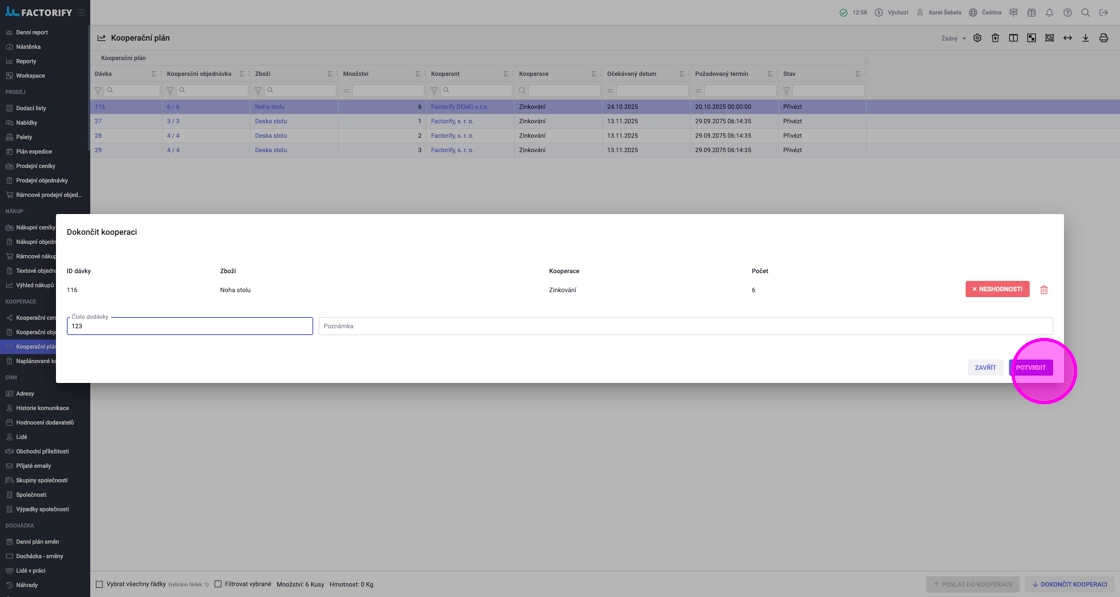Open Palety in sidebar
Image resolution: width=1120 pixels, height=597 pixels.
coord(24,137)
